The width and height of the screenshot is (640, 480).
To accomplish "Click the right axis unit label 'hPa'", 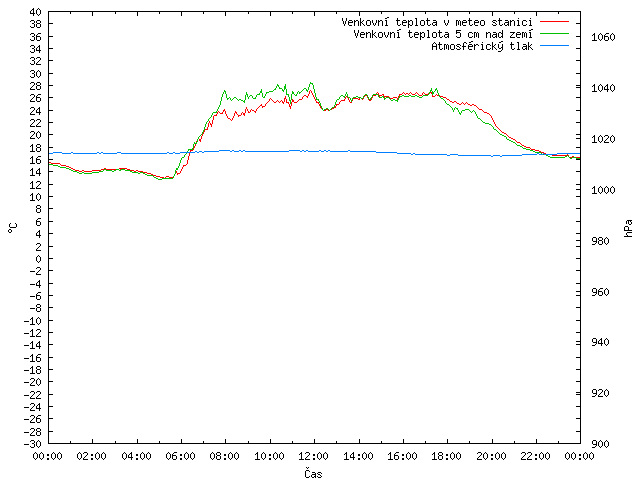I will click(x=628, y=228).
